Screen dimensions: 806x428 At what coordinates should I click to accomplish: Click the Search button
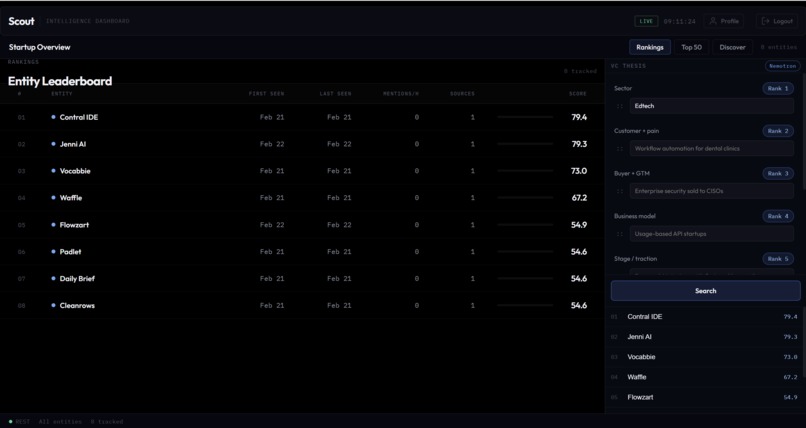(x=705, y=291)
